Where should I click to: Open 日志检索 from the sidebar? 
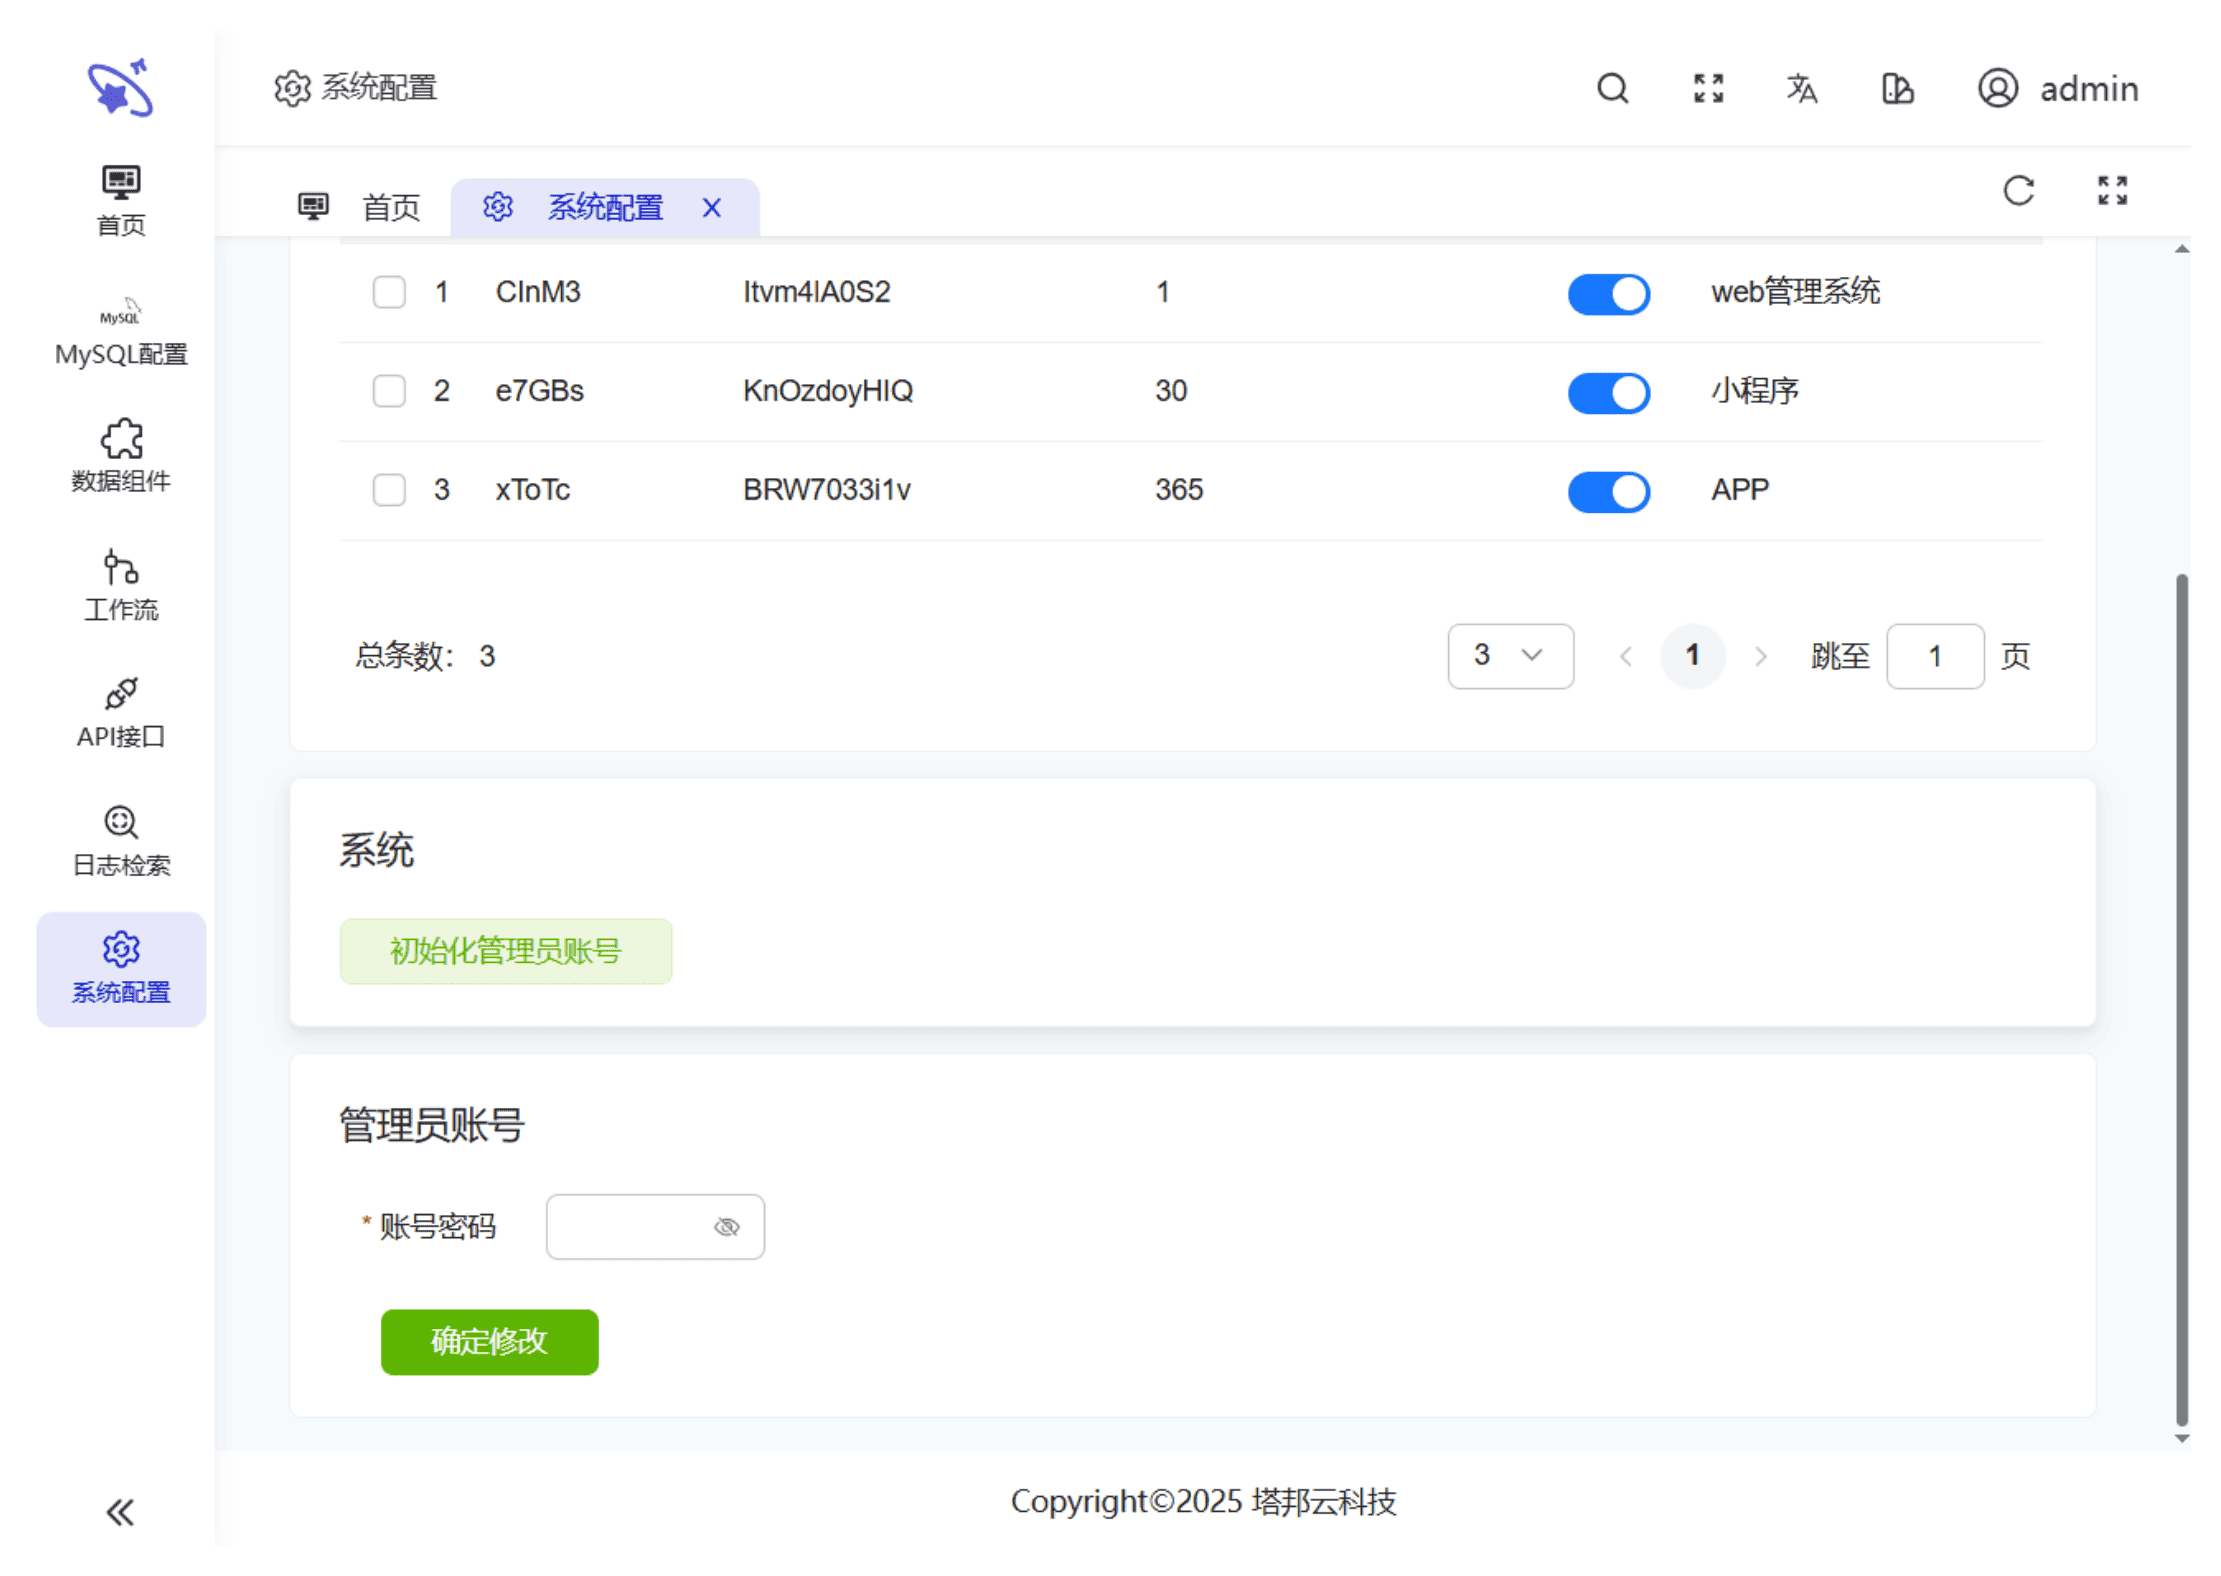tap(121, 841)
